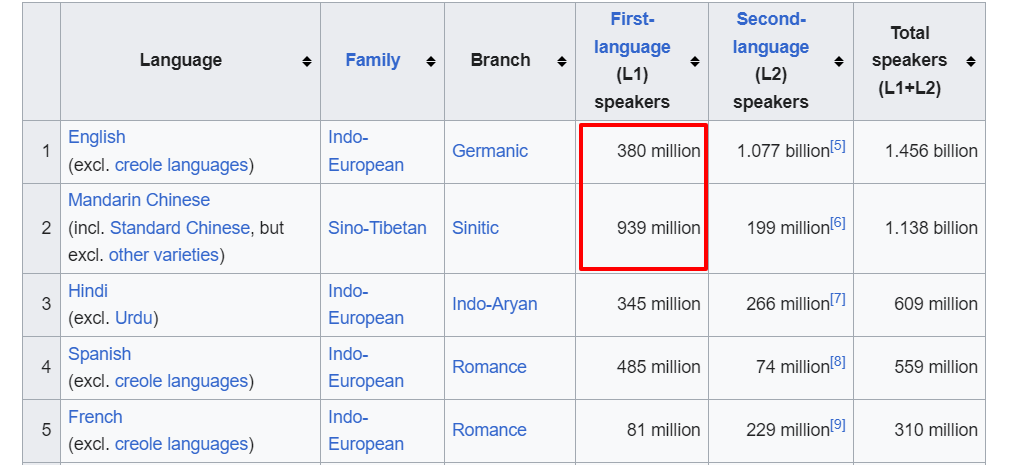Open the Indo-Aryan branch link
Viewport: 1009px width, 465px height.
coord(494,304)
